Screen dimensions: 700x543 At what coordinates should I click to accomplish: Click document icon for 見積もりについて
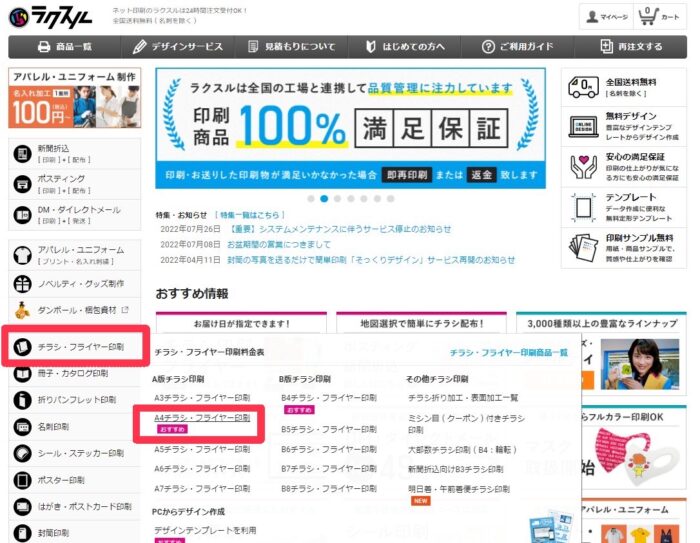pos(253,46)
